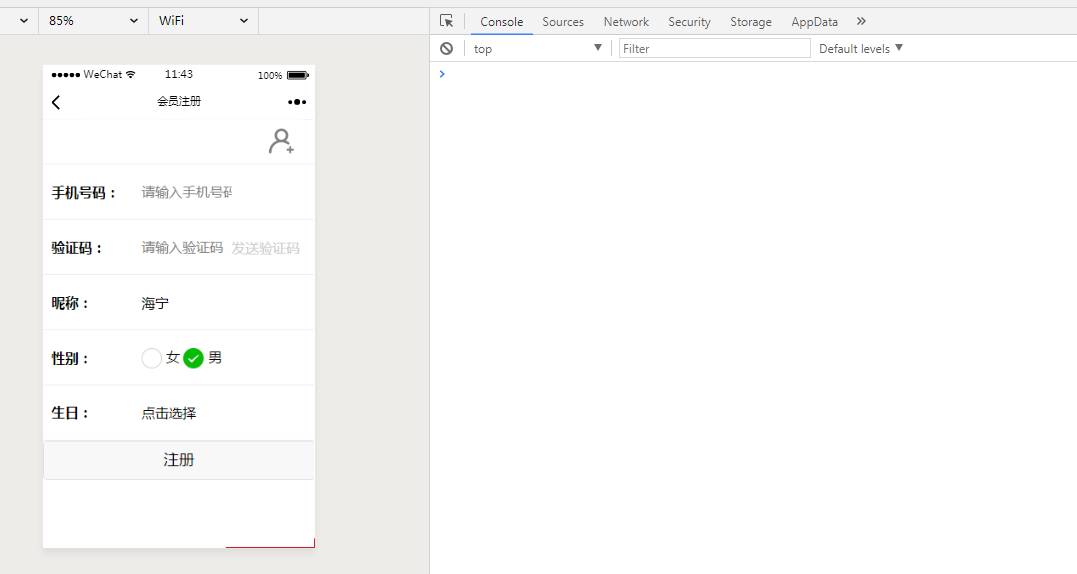Clear console with the no-entry icon
This screenshot has height=574, width=1077.
[x=446, y=49]
